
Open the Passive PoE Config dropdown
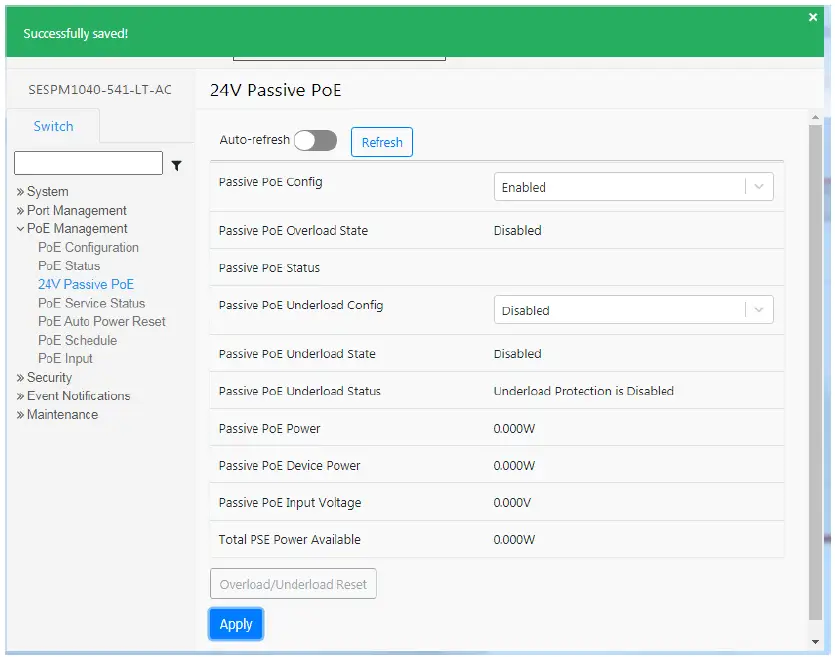[x=633, y=187]
